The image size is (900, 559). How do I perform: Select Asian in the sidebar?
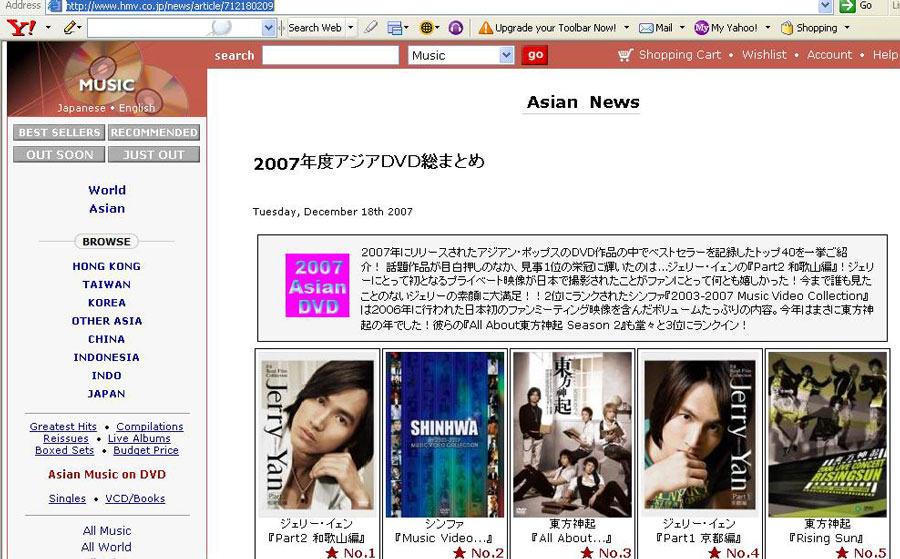[107, 208]
